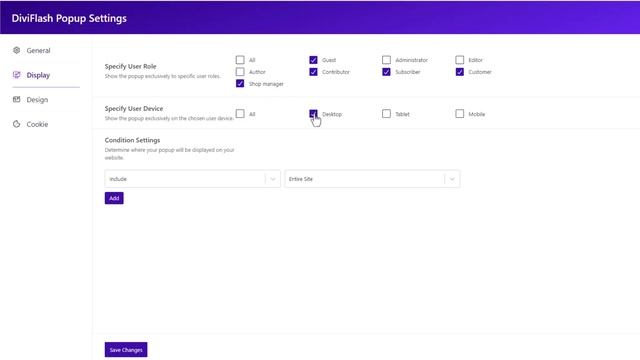The height and width of the screenshot is (360, 640).
Task: Click the Specify User Device heading
Action: (x=133, y=109)
